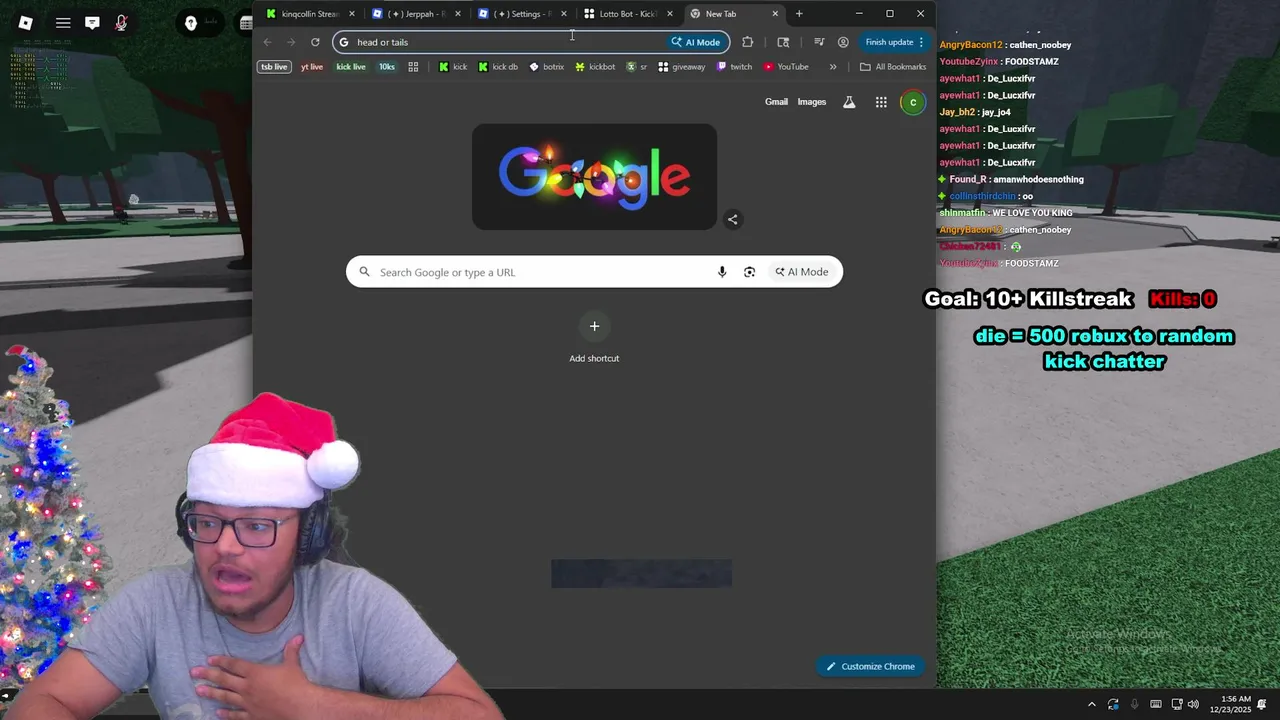Open the Chrome profile icon
The image size is (1280, 720).
coord(843,42)
